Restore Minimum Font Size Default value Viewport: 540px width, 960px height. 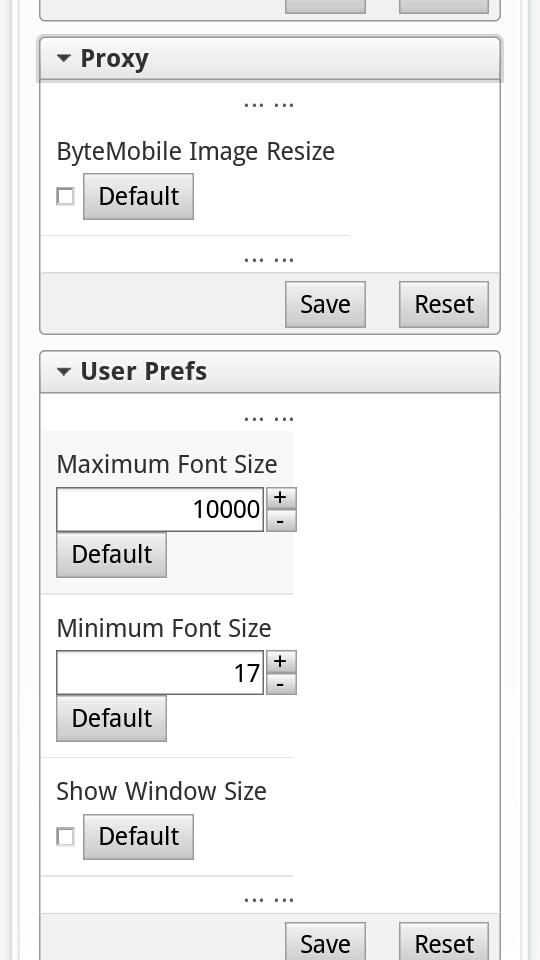(111, 718)
